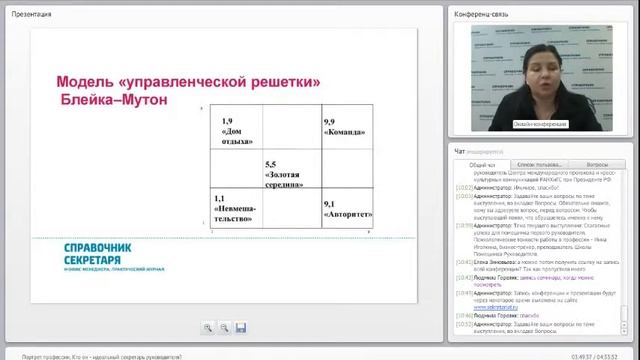Screen dimensions: 640x360
Task: Click the Чат panel title
Action: click(x=460, y=151)
